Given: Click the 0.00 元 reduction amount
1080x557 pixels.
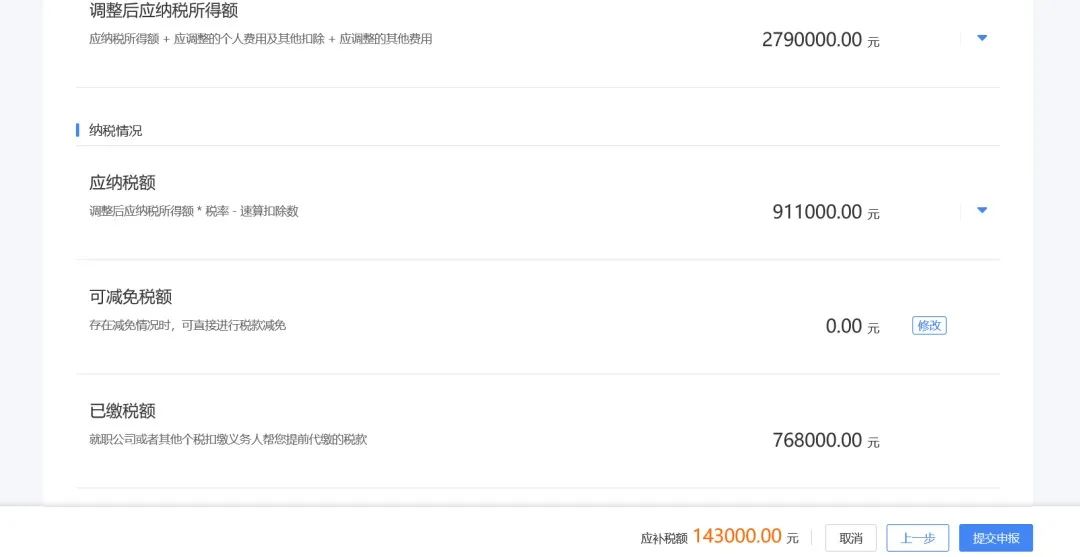Looking at the screenshot, I should click(x=853, y=326).
